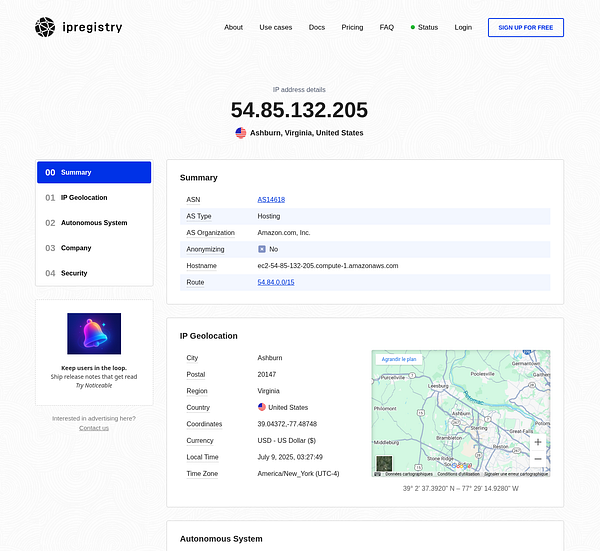Click the hostname ec2-54-85-132-205 value
600x551 pixels.
coord(328,266)
